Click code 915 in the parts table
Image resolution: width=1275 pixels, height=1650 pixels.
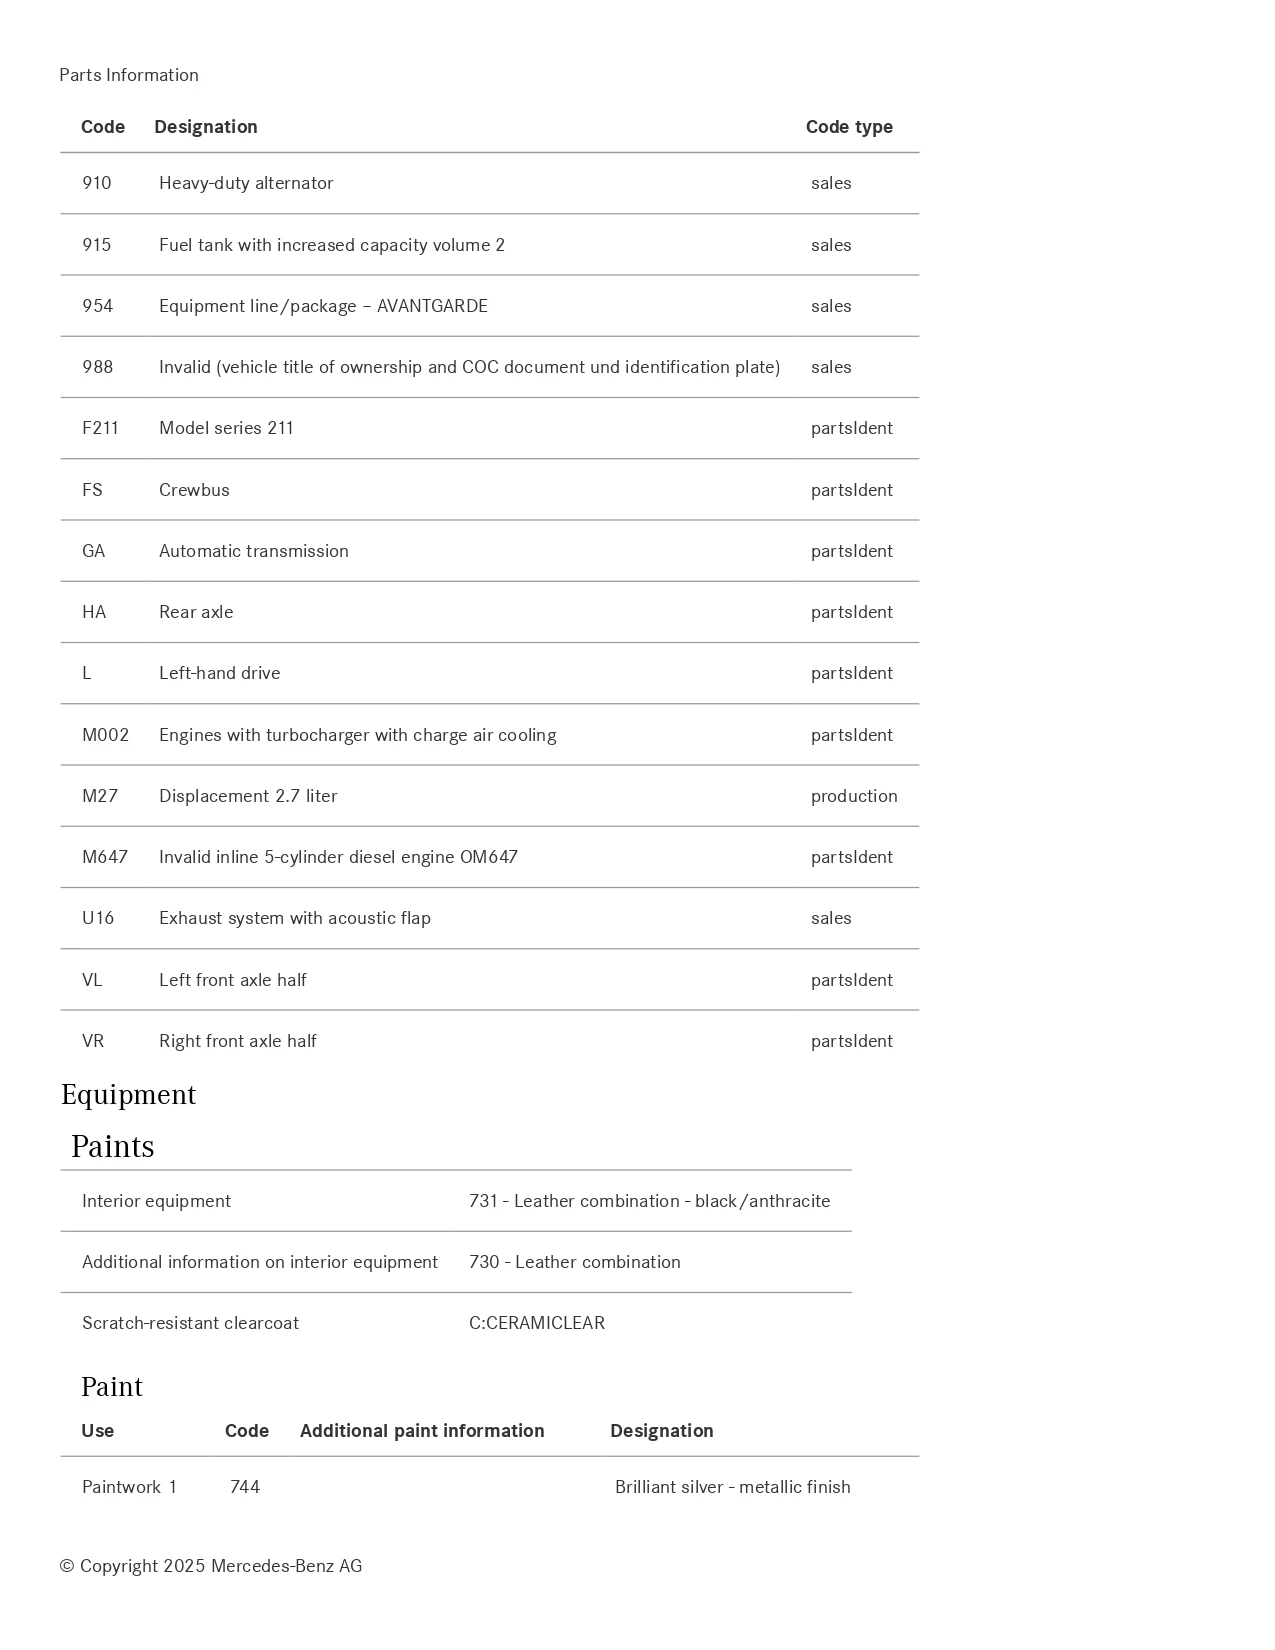click(97, 245)
